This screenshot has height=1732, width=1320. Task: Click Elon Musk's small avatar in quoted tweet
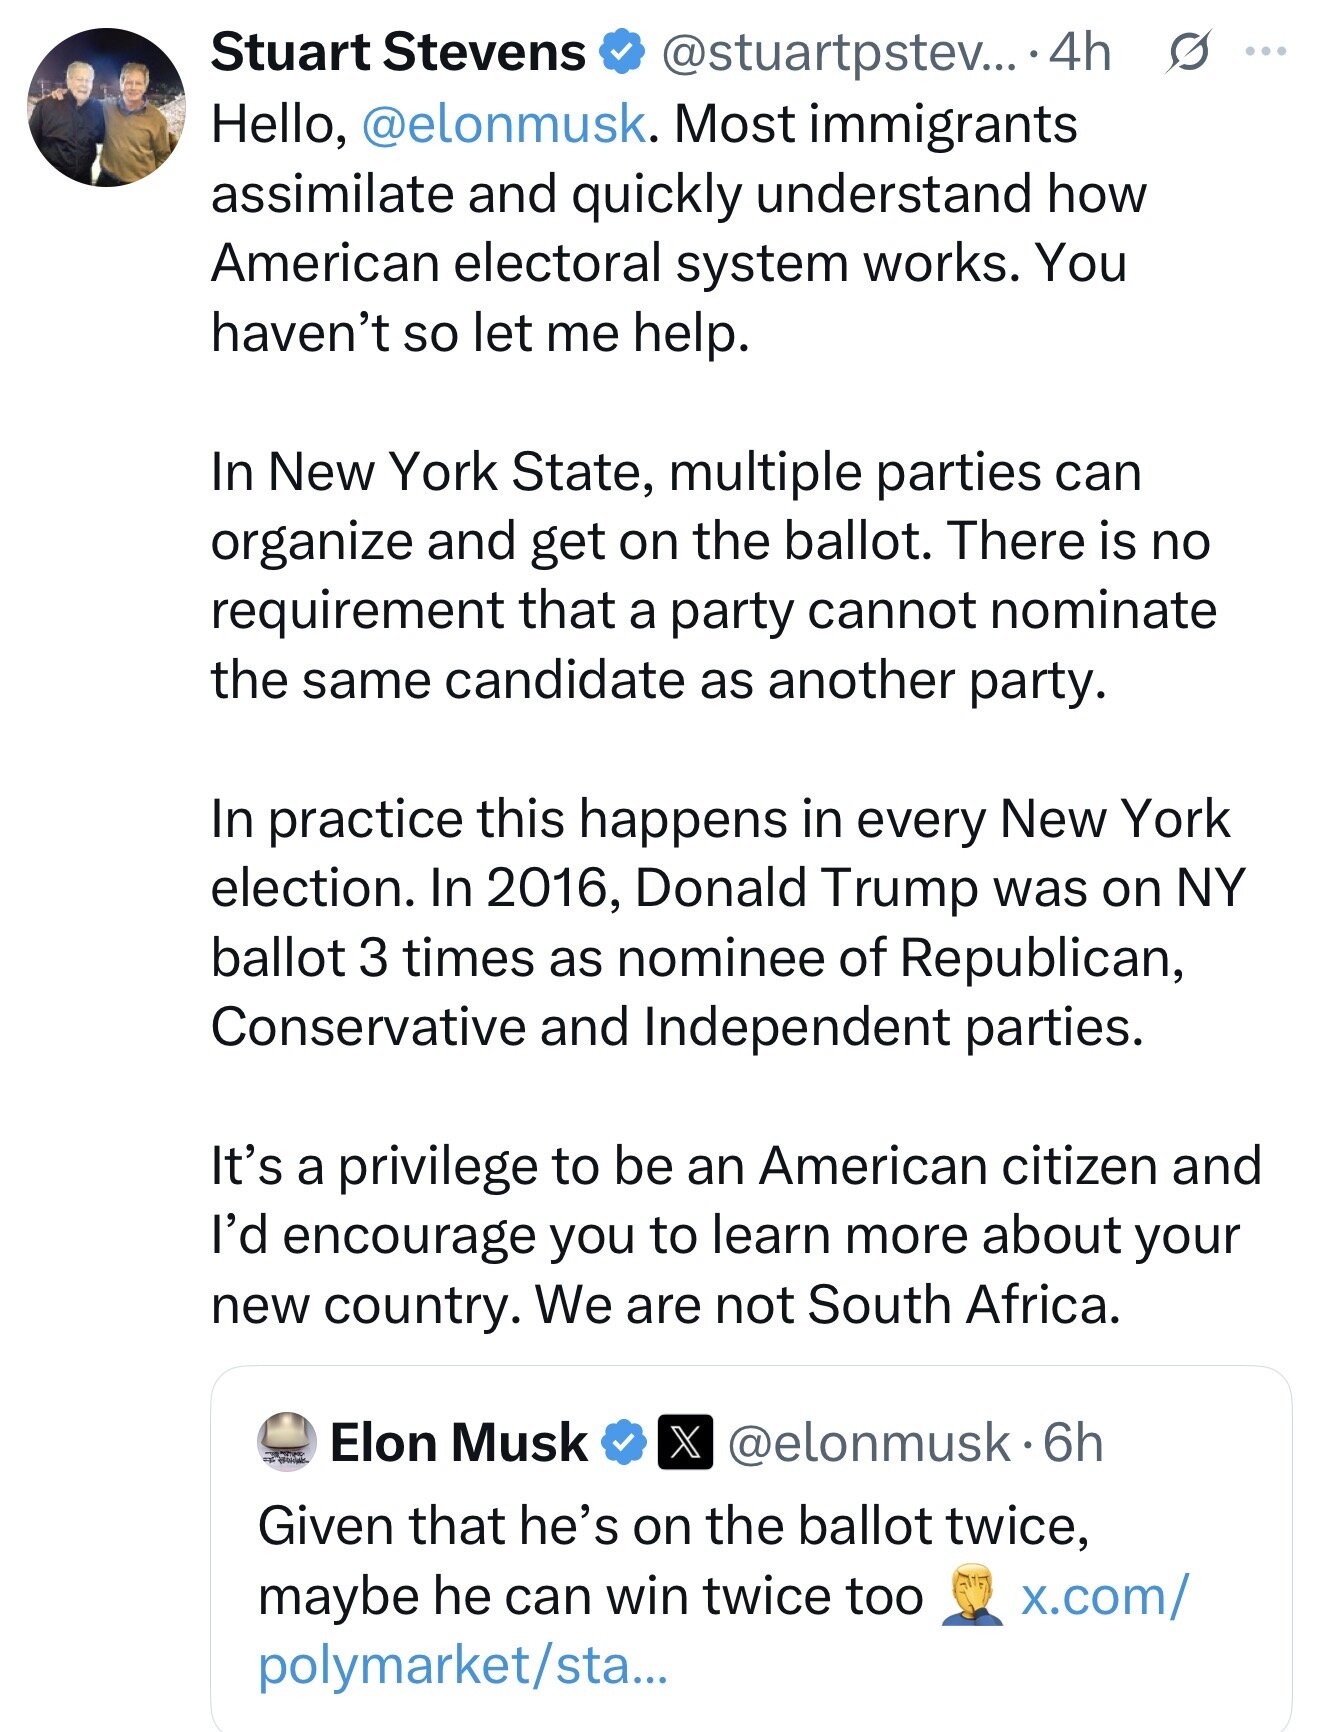(x=287, y=1442)
